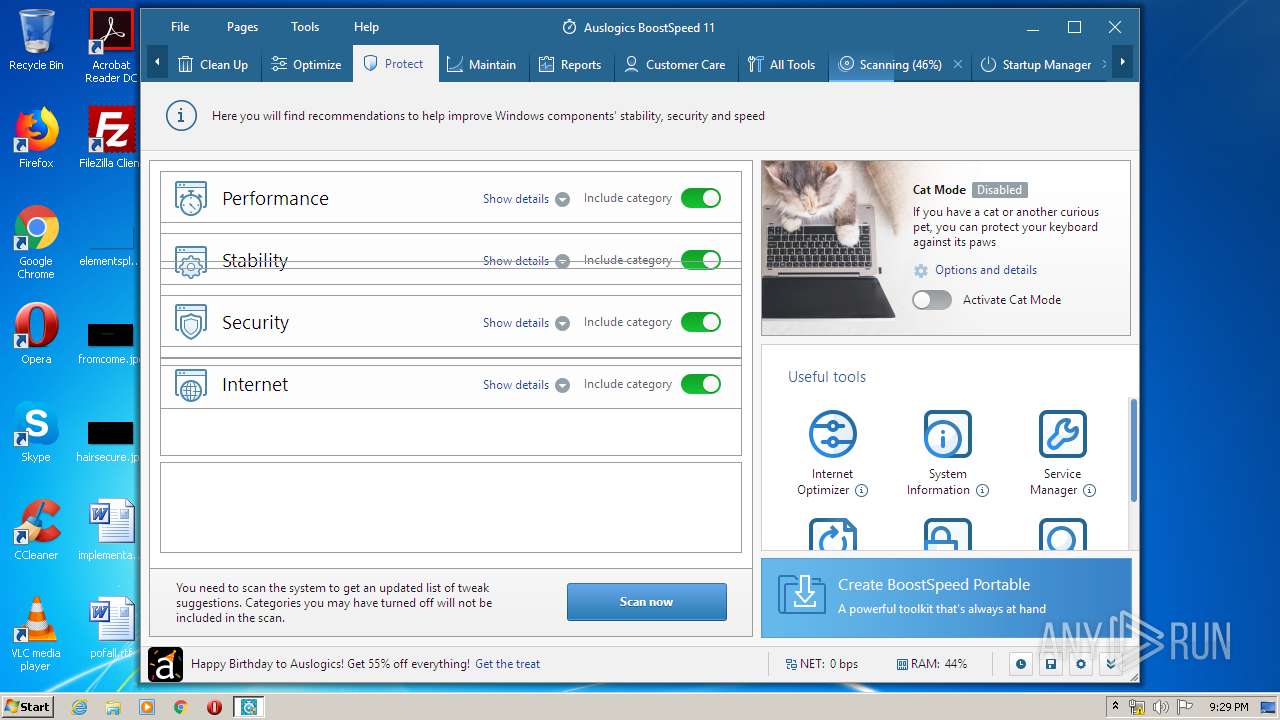This screenshot has width=1280, height=720.
Task: Expand Show details for Security
Action: 526,323
